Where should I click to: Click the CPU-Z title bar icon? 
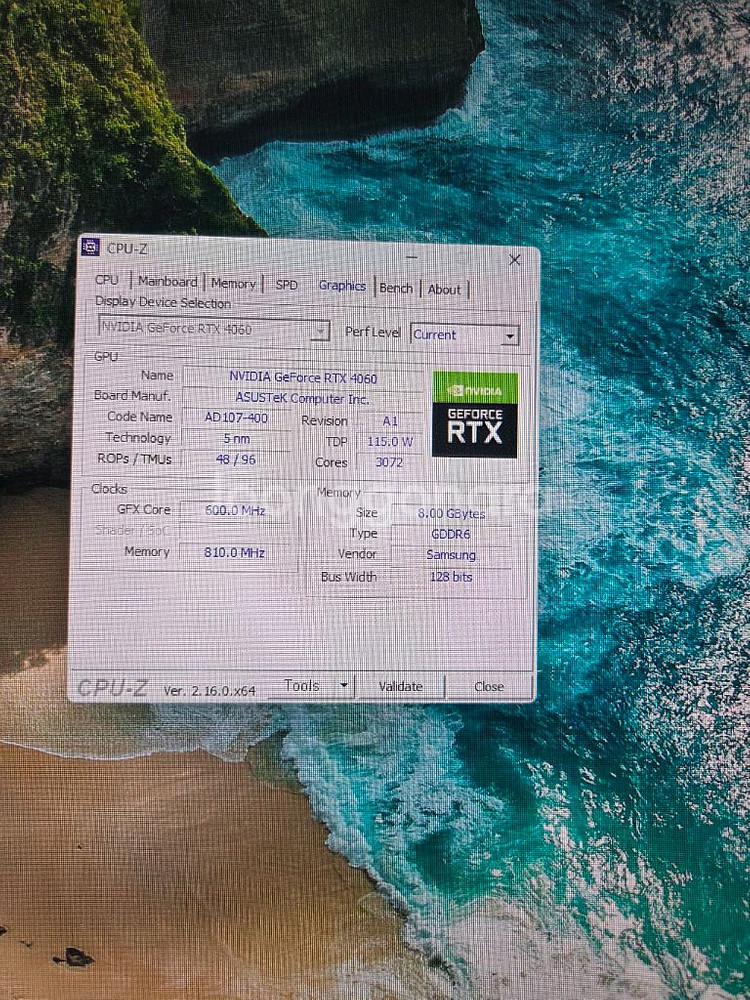pos(91,247)
